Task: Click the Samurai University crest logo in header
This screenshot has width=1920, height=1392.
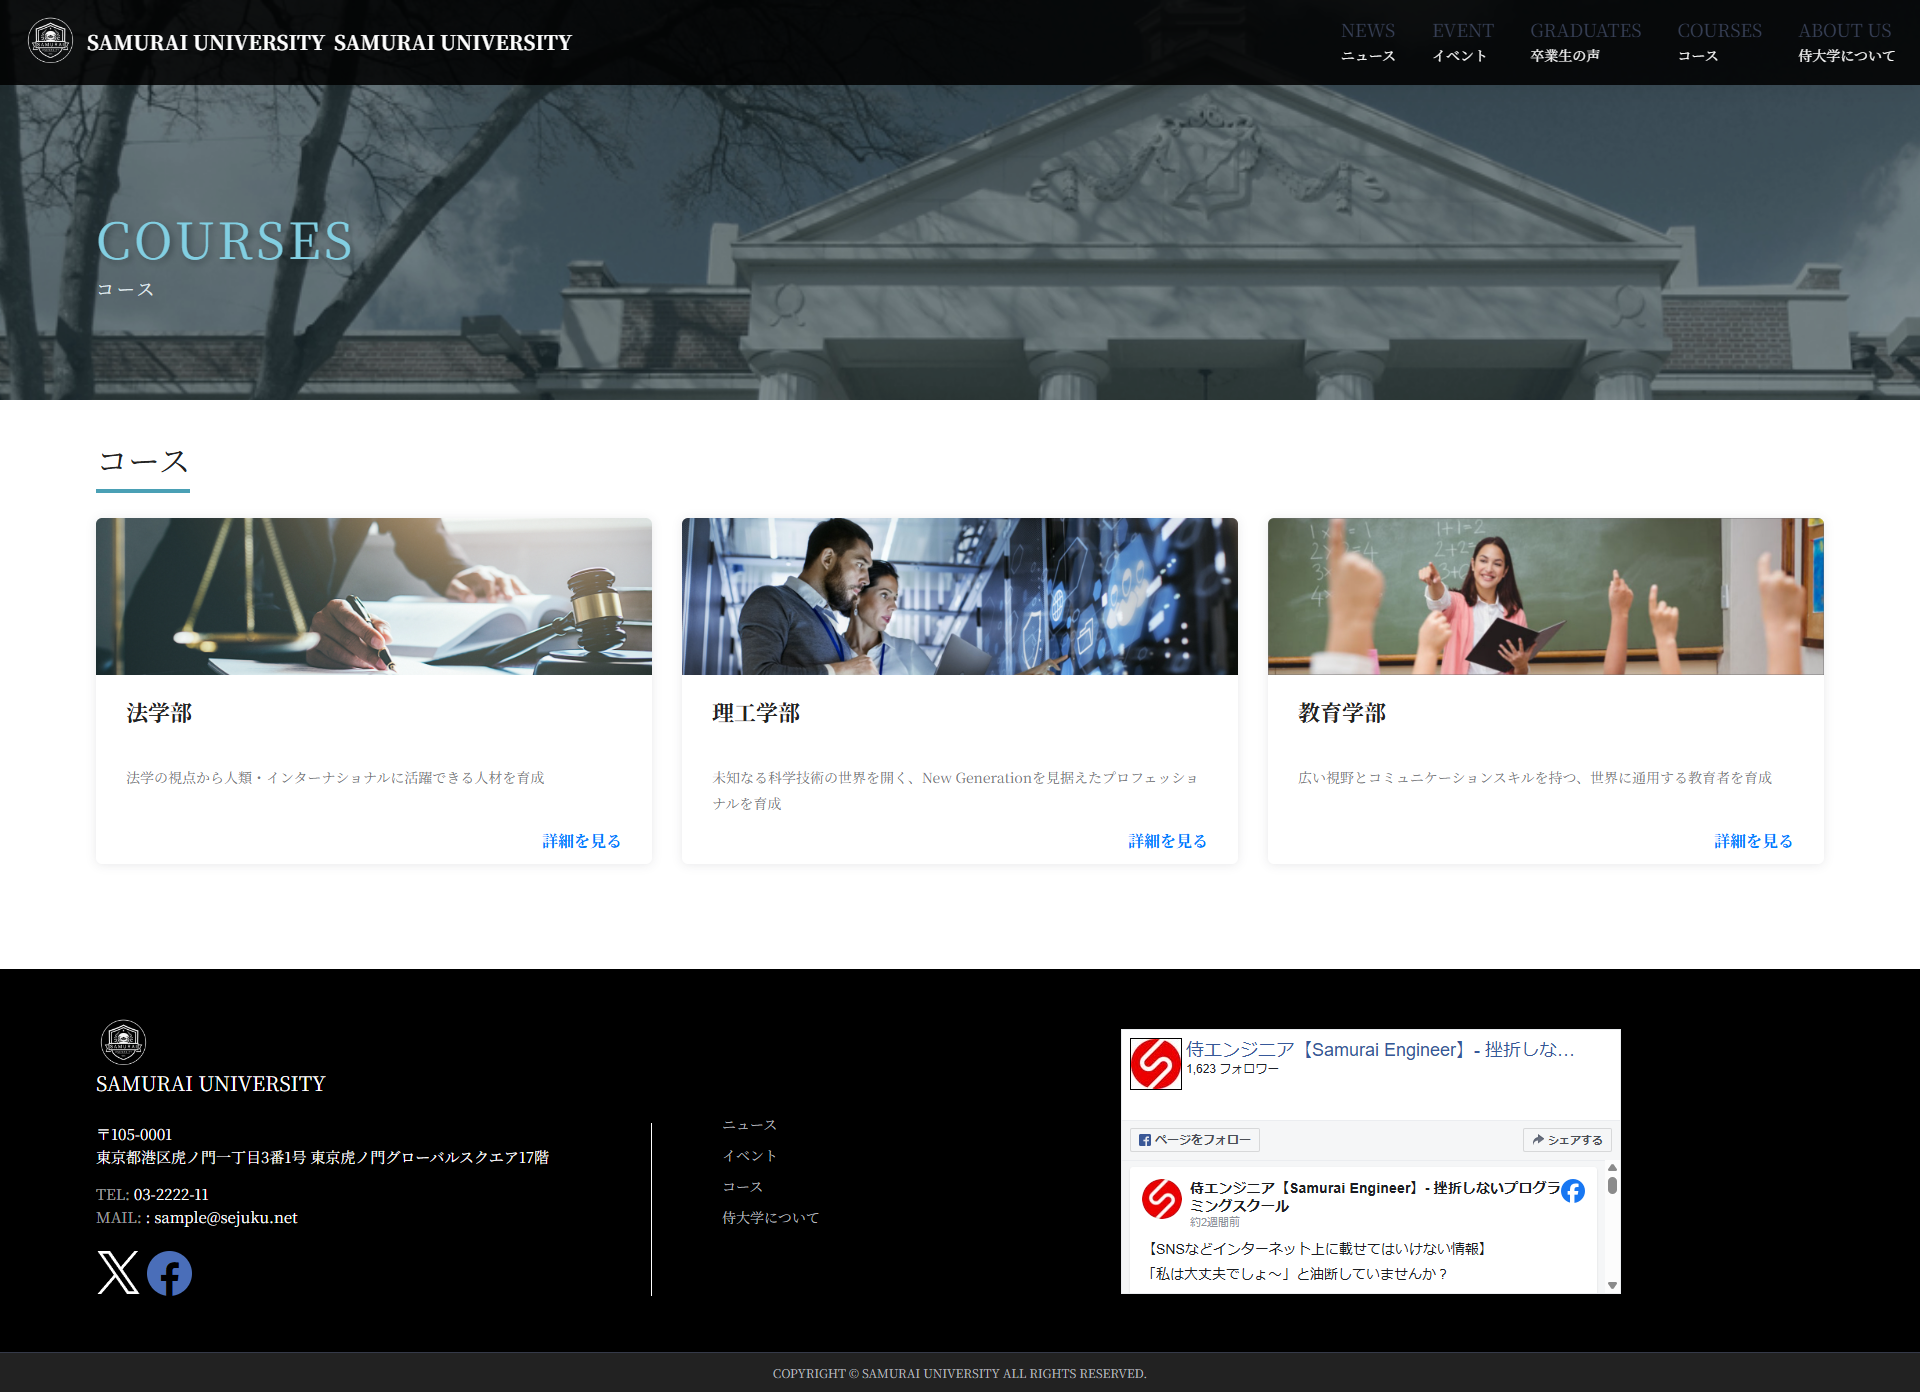Action: (x=50, y=41)
